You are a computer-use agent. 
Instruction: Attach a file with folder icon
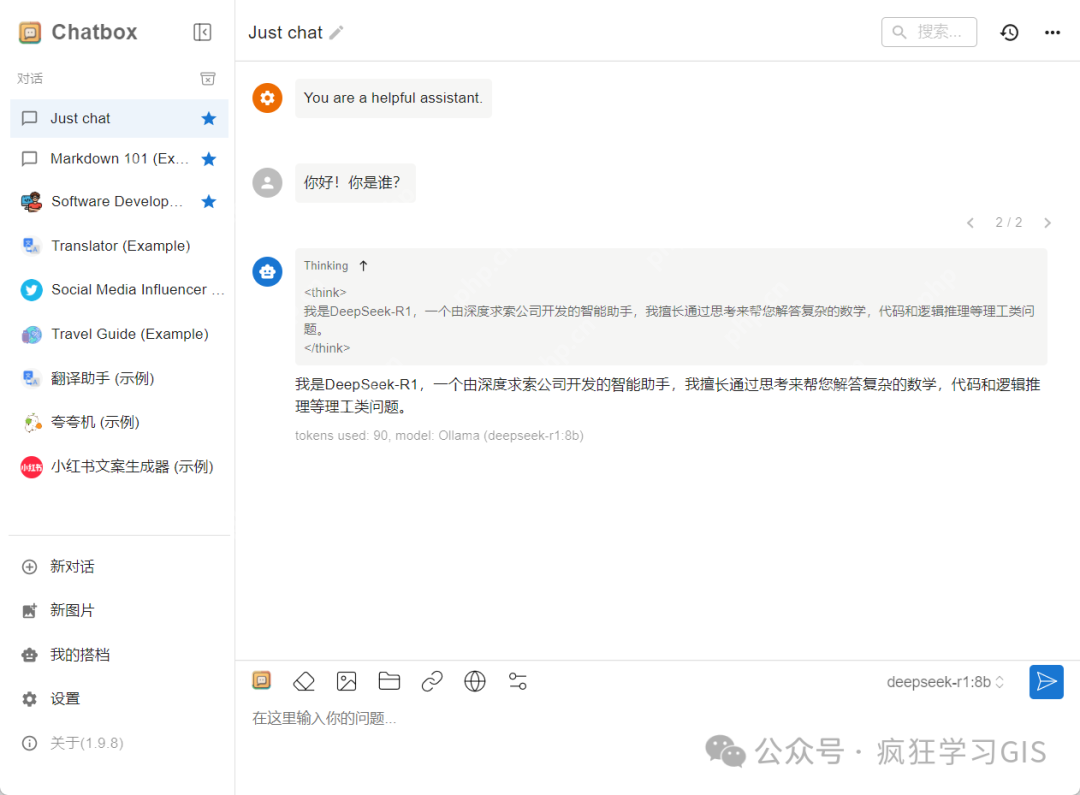[389, 681]
